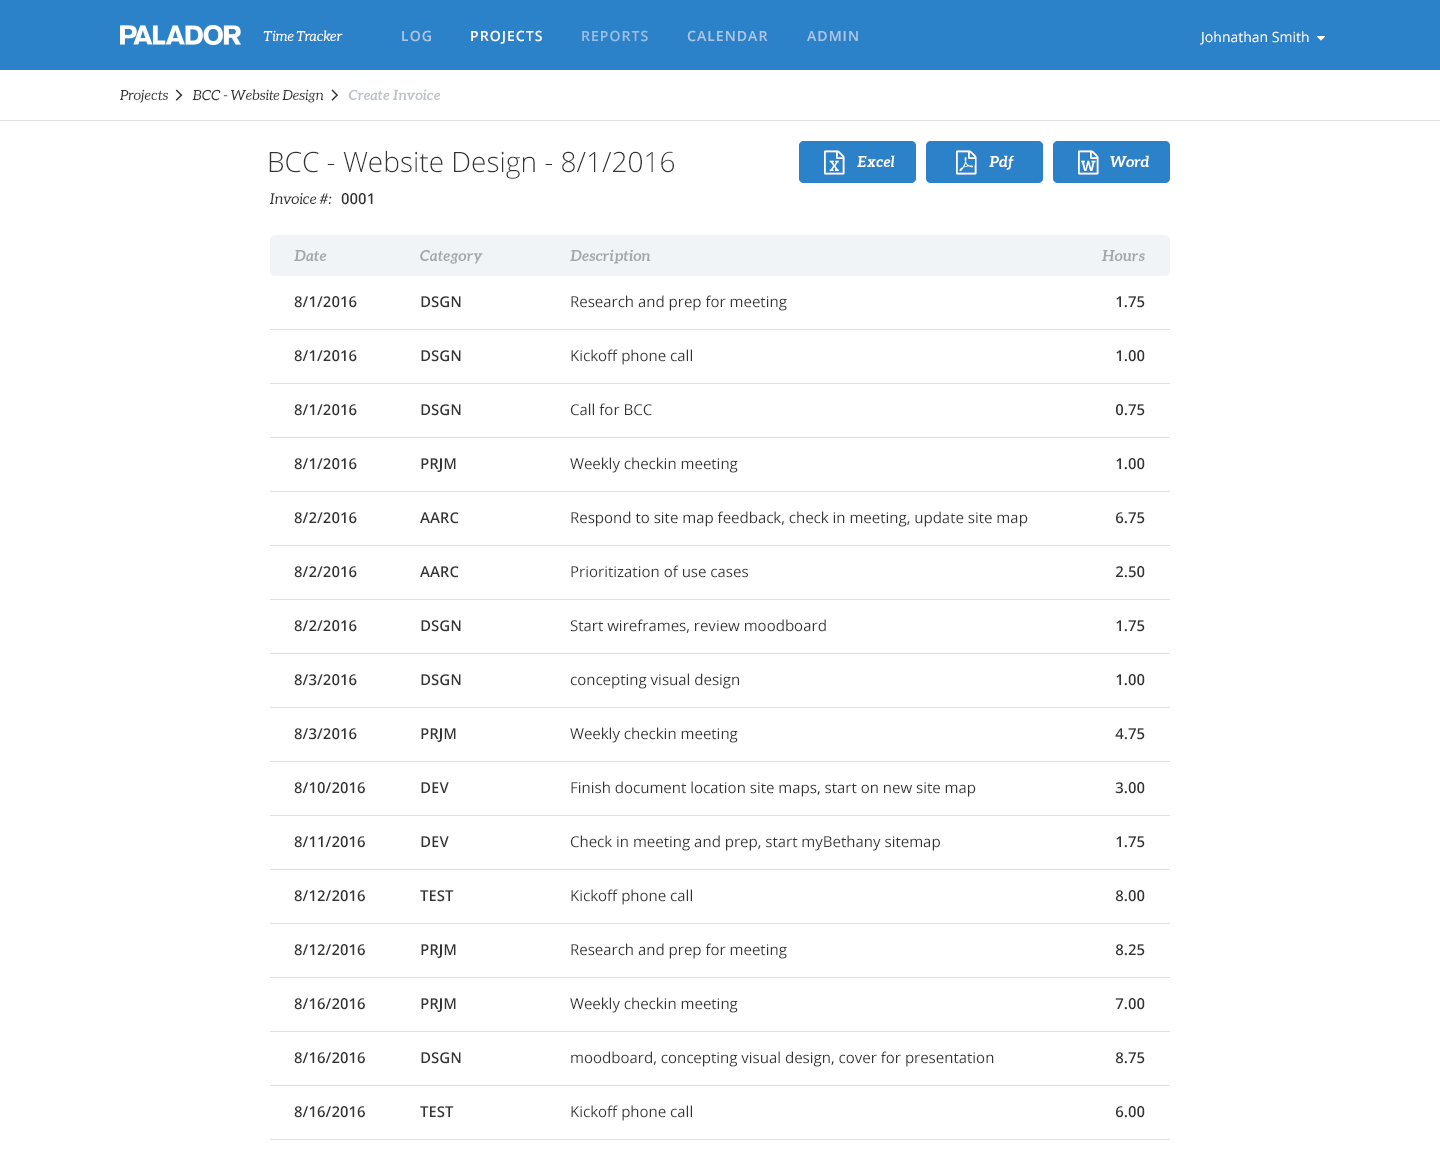Image resolution: width=1440 pixels, height=1166 pixels.
Task: Sort by the Category column header
Action: click(x=450, y=256)
